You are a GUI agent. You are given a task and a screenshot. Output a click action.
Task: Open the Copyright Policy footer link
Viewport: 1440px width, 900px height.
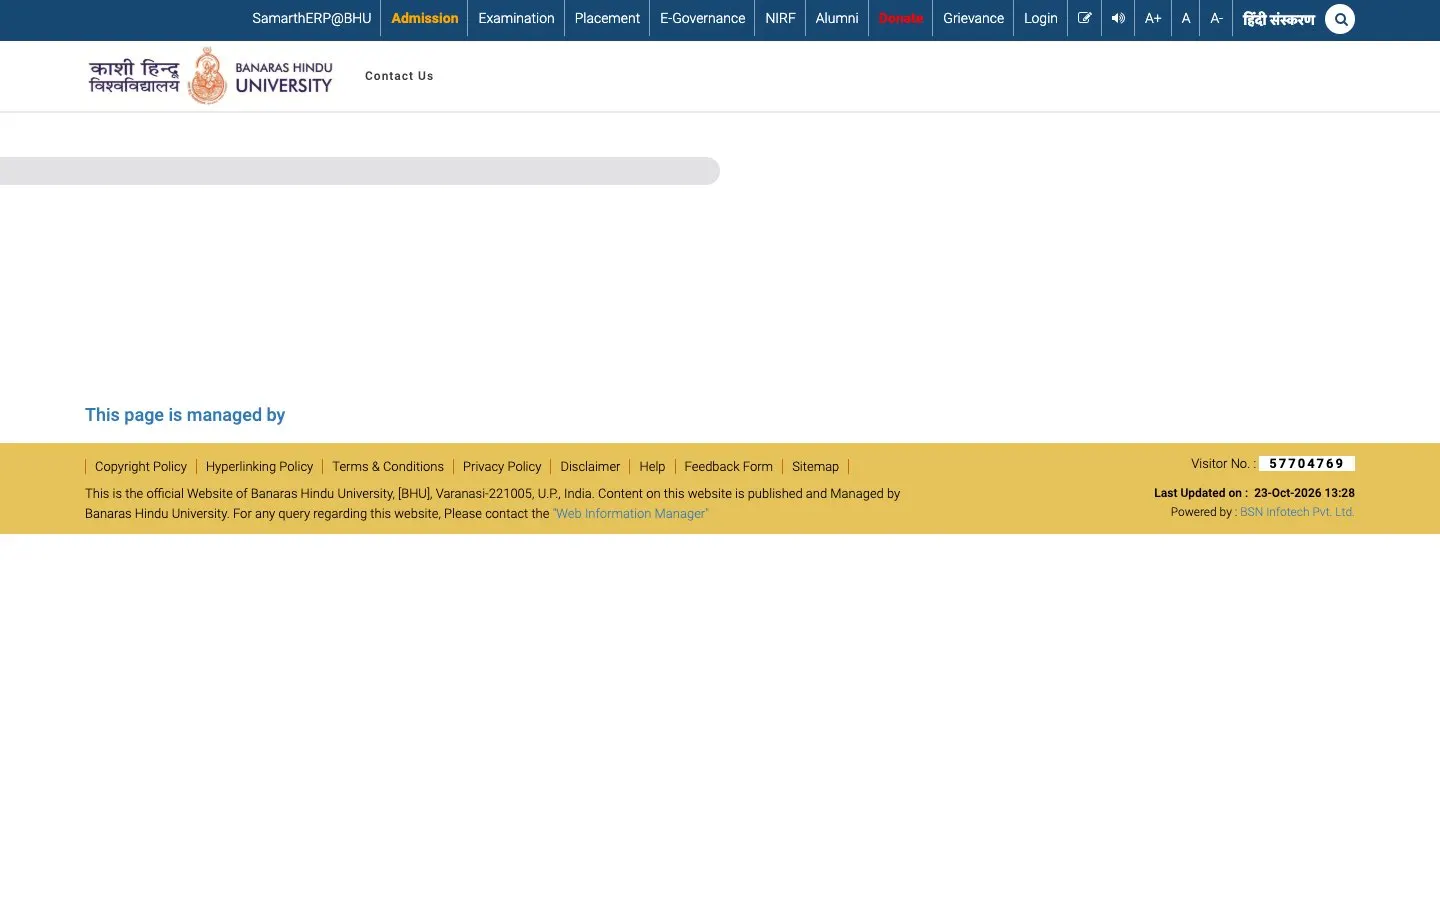pyautogui.click(x=141, y=467)
